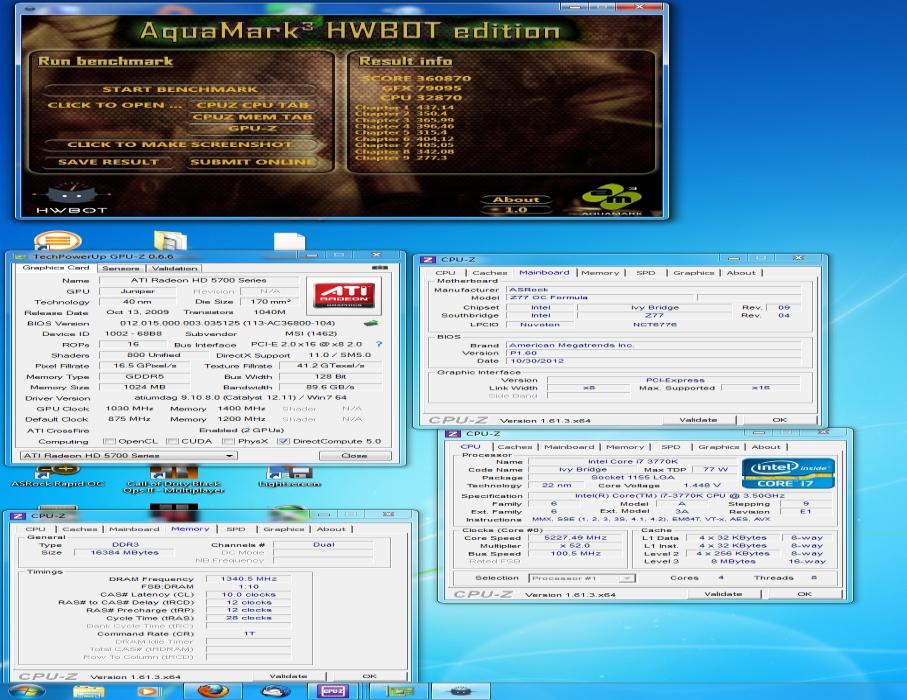The image size is (907, 700).
Task: Click SAVE RESULT in AquaMark
Action: [x=108, y=162]
